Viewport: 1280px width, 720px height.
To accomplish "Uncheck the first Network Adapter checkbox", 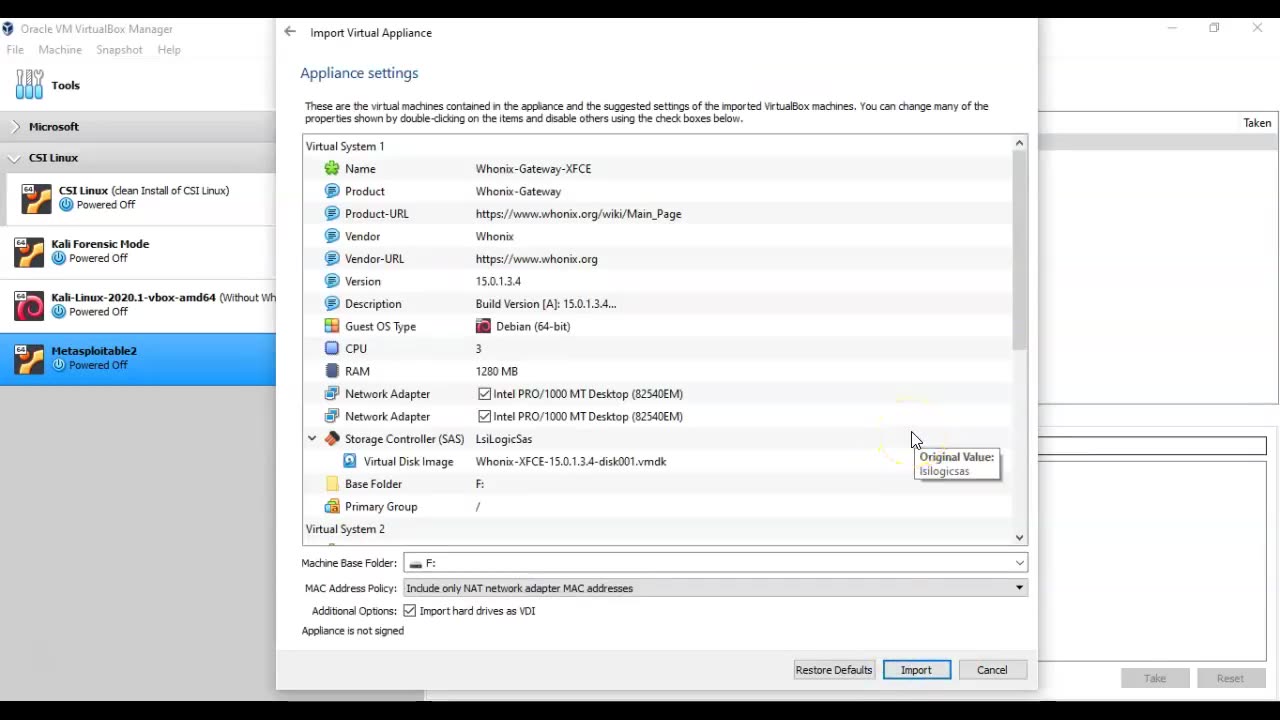I will point(484,394).
